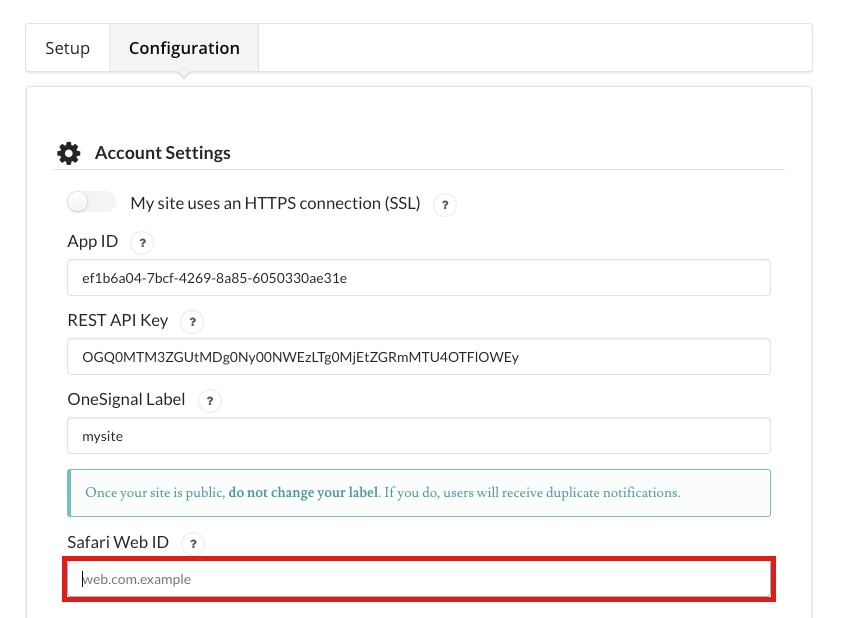Click the 'Safari Web ID' label text
This screenshot has height=618, width=841.
118,543
